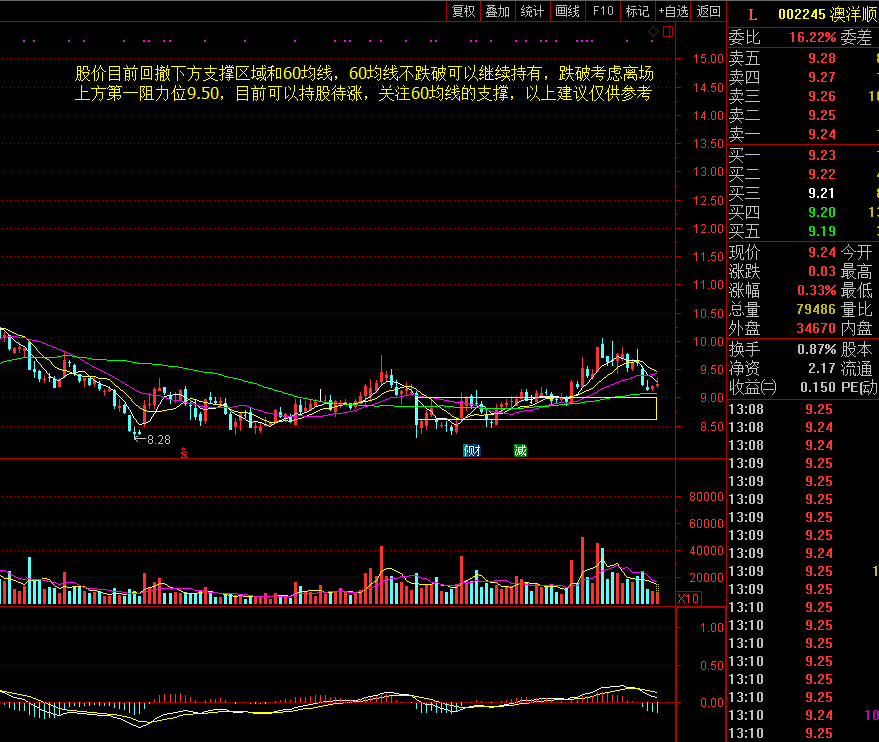Click the 10.00 price axis label
879x742 pixels.
pyautogui.click(x=708, y=342)
